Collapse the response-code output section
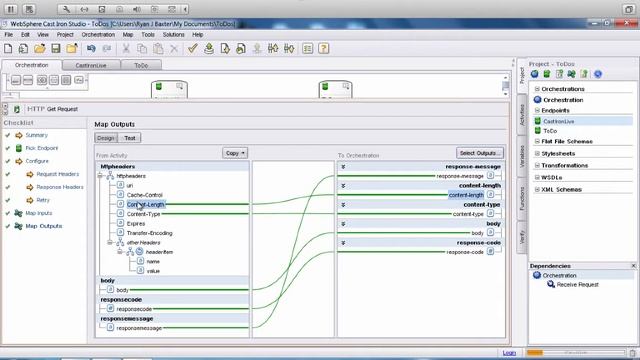 coord(343,242)
